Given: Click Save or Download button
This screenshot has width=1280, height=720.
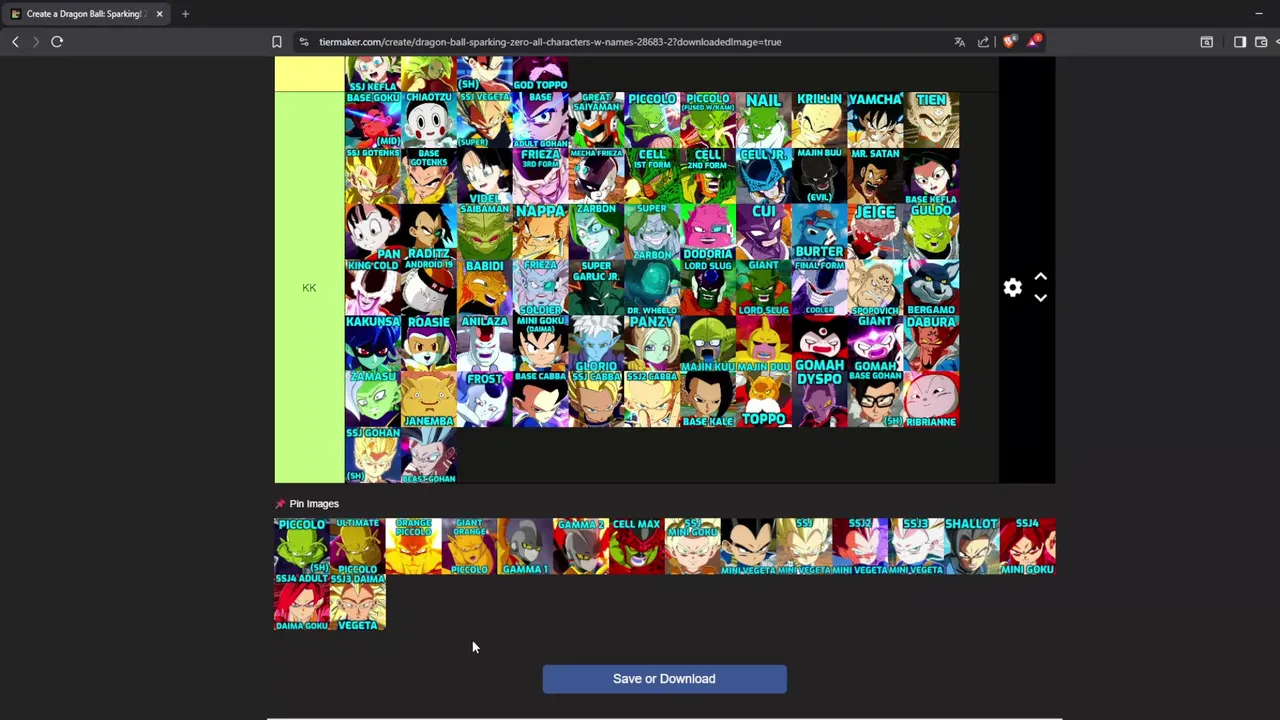Looking at the screenshot, I should (x=664, y=679).
